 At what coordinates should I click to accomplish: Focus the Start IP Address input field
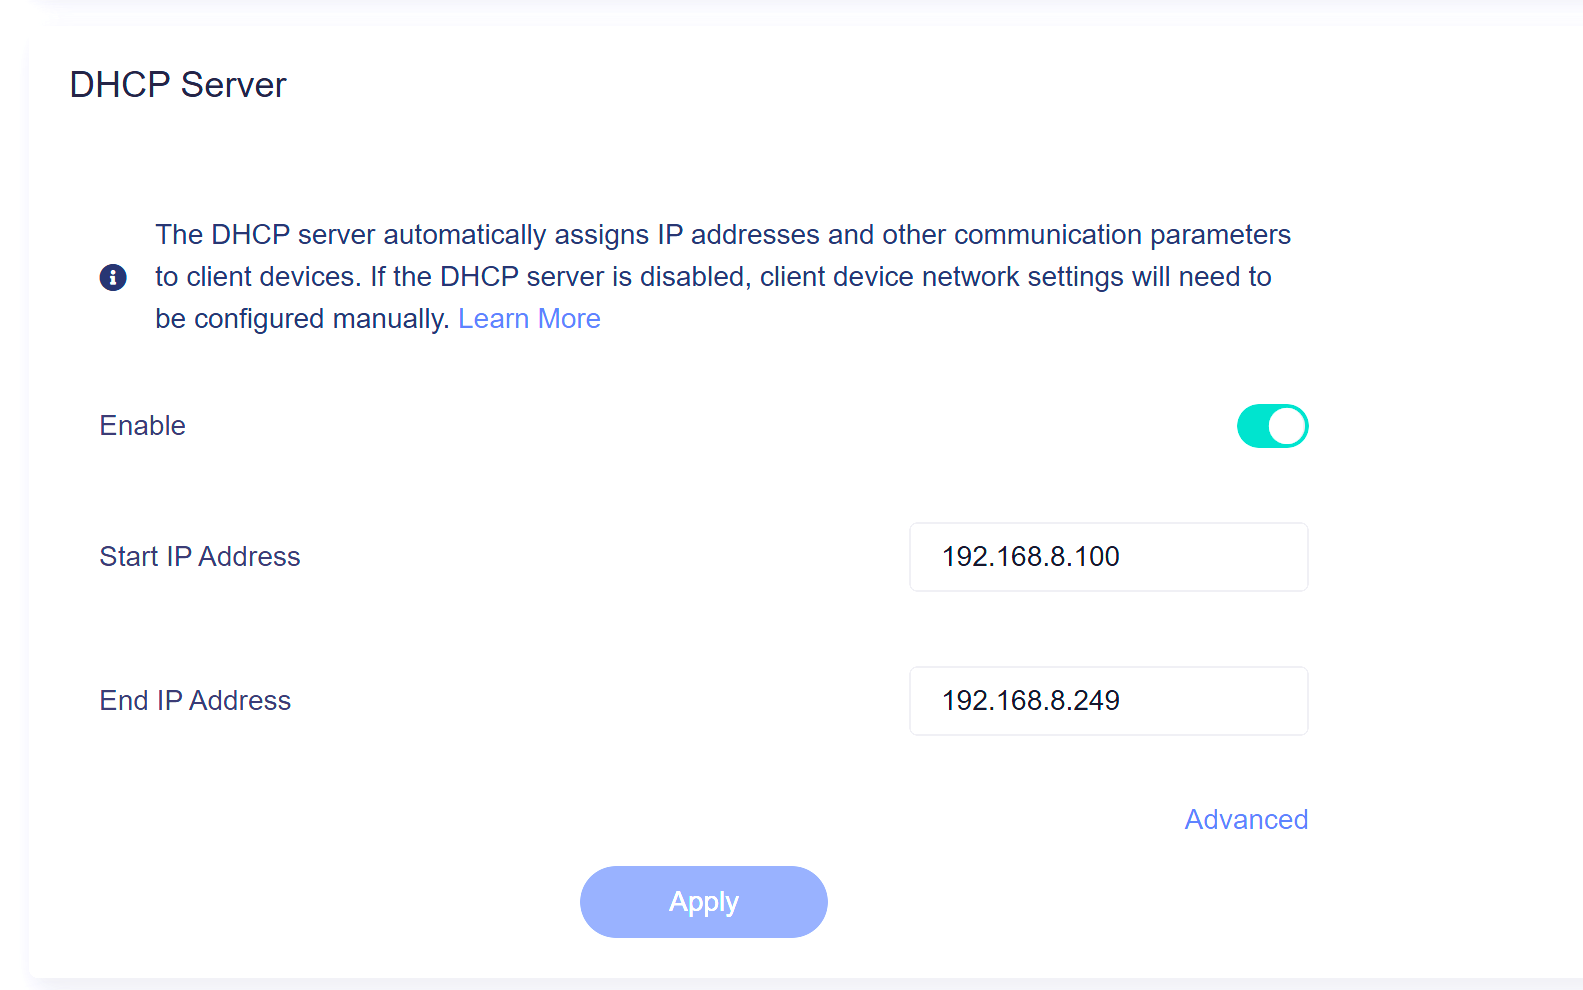click(x=1108, y=557)
